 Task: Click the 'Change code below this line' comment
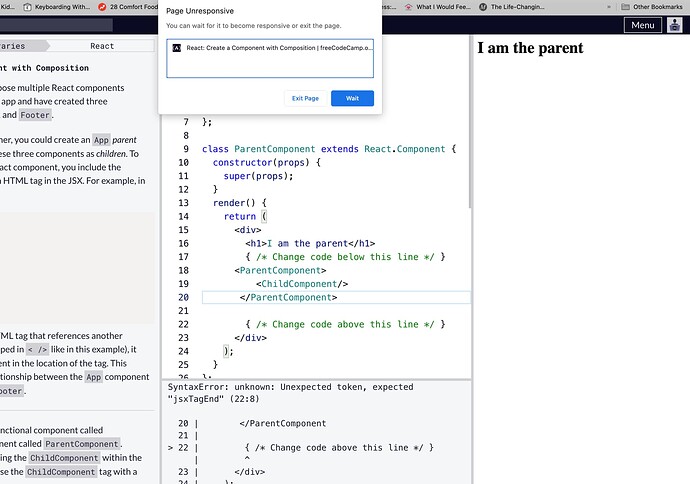coord(345,257)
